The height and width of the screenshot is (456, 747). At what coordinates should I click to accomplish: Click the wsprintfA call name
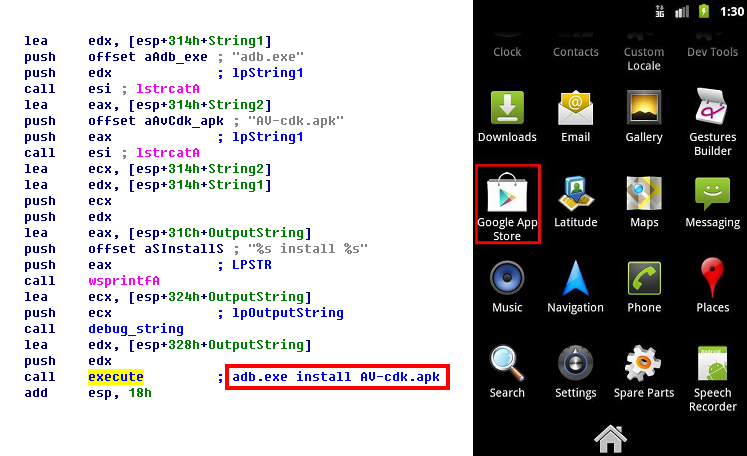click(x=124, y=281)
